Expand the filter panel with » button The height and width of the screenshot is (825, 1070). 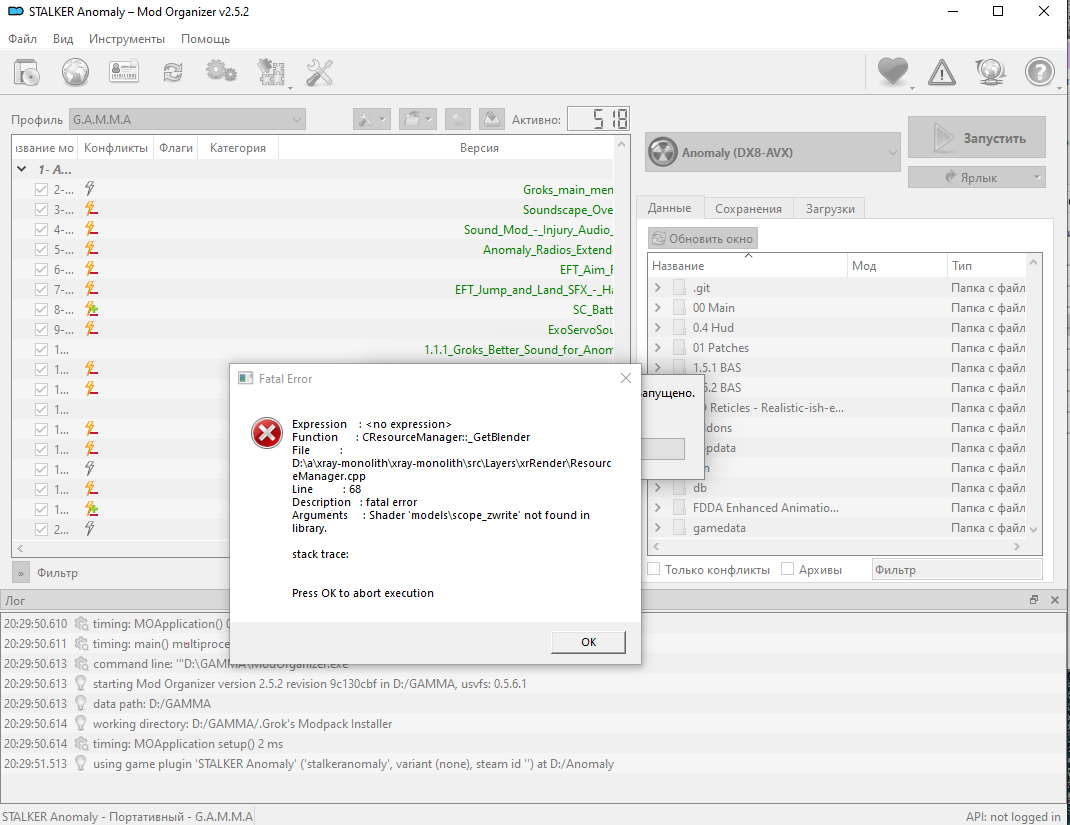point(21,573)
